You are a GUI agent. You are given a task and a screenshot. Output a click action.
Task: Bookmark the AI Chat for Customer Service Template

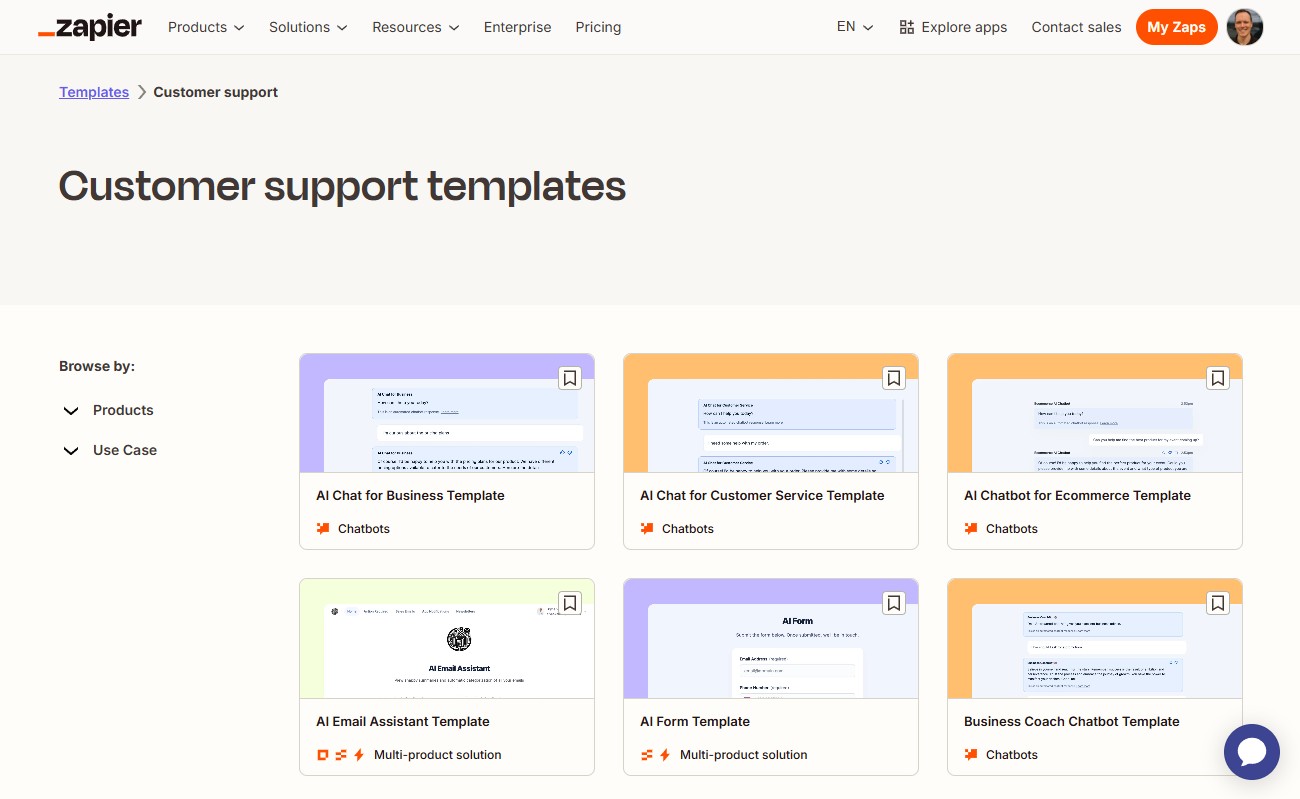[x=893, y=378]
